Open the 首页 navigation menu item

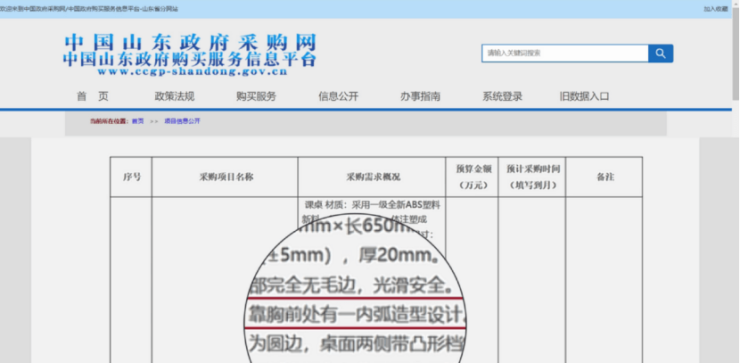click(x=92, y=97)
